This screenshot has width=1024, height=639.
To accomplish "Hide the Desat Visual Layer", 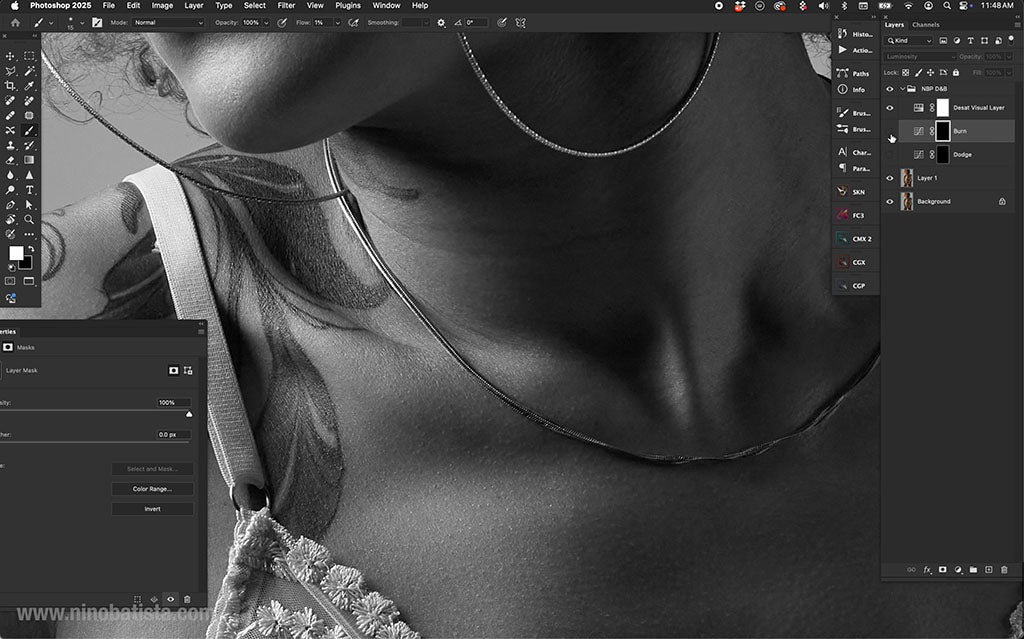I will pos(889,107).
